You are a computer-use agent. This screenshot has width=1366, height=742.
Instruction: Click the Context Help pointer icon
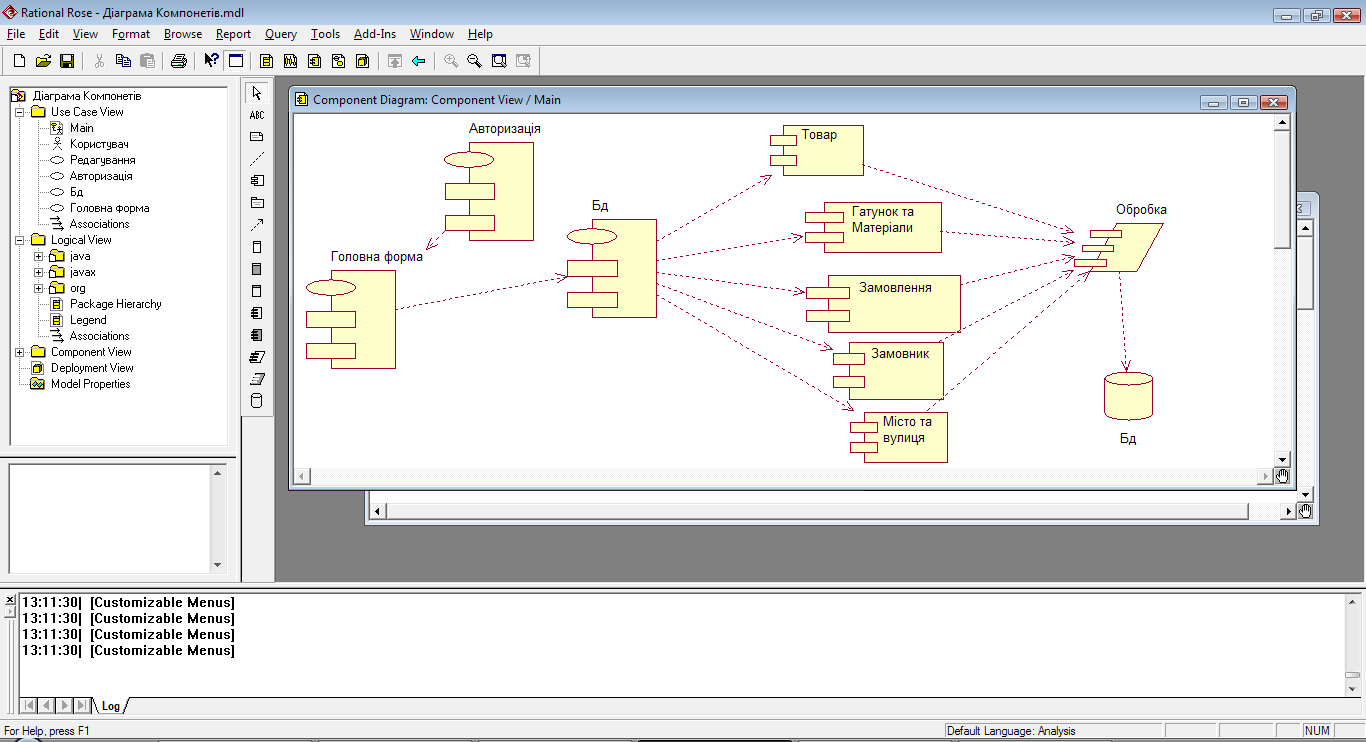pyautogui.click(x=211, y=61)
